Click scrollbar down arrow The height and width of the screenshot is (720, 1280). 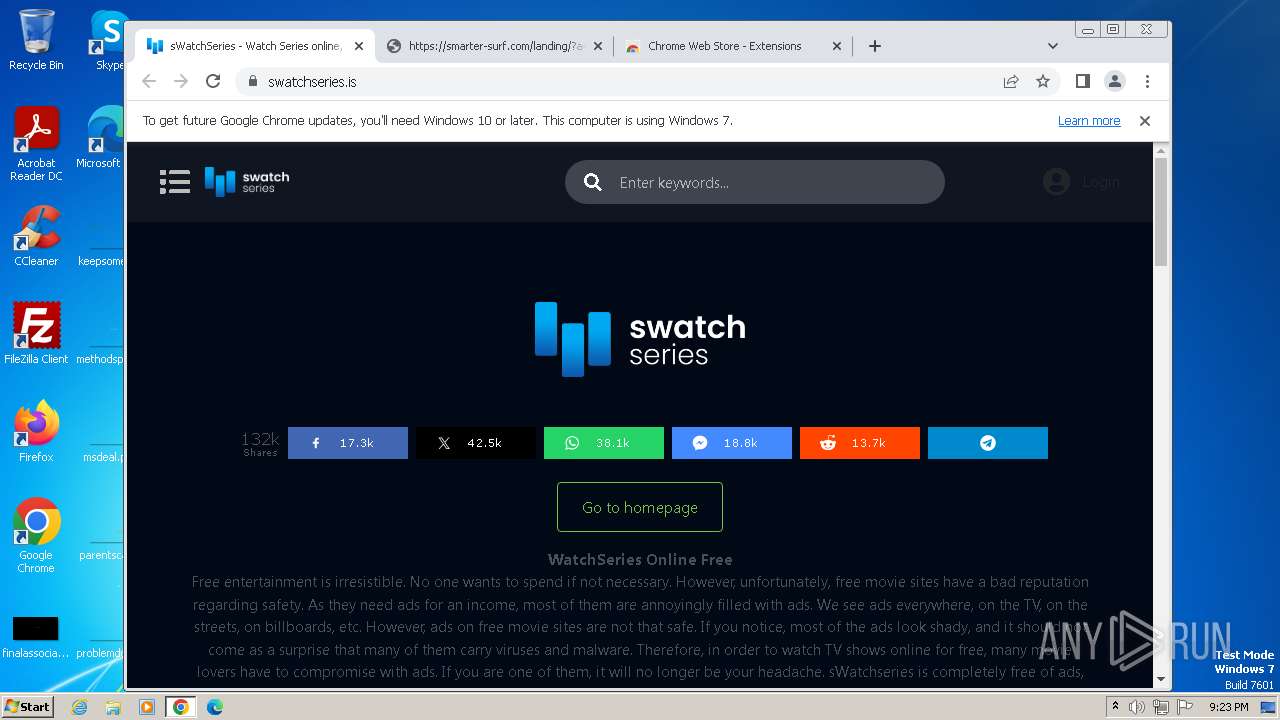click(1161, 679)
